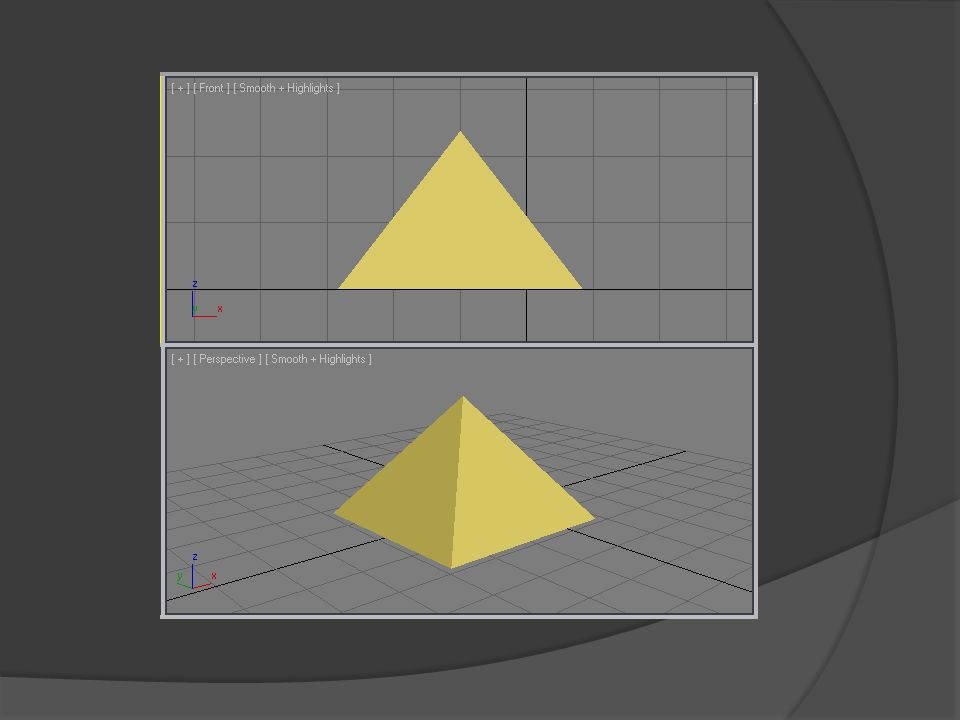The image size is (960, 720).
Task: Open the Perspective viewport [+] general menu
Action: point(180,359)
